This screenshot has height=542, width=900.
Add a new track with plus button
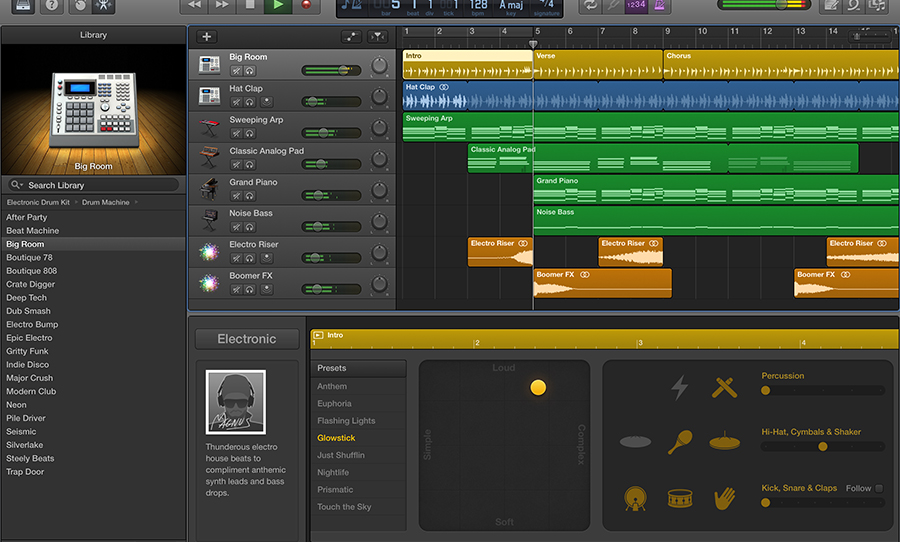207,37
